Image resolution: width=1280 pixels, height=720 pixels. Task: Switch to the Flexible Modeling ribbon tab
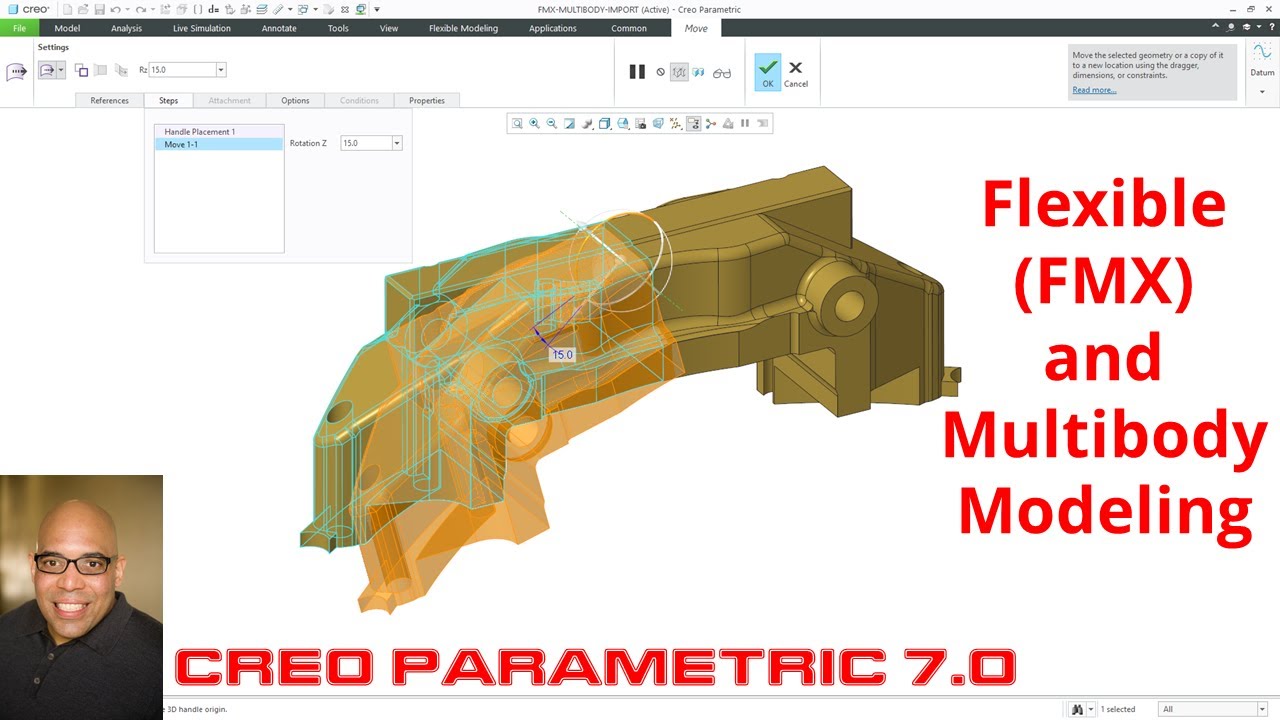point(463,28)
